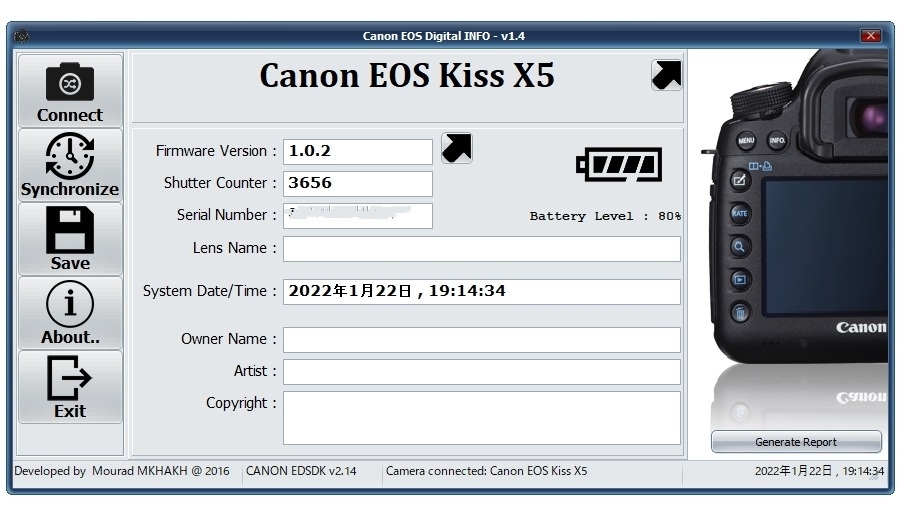Click the Lens Name field
Viewport: 912px width, 525px height.
482,249
